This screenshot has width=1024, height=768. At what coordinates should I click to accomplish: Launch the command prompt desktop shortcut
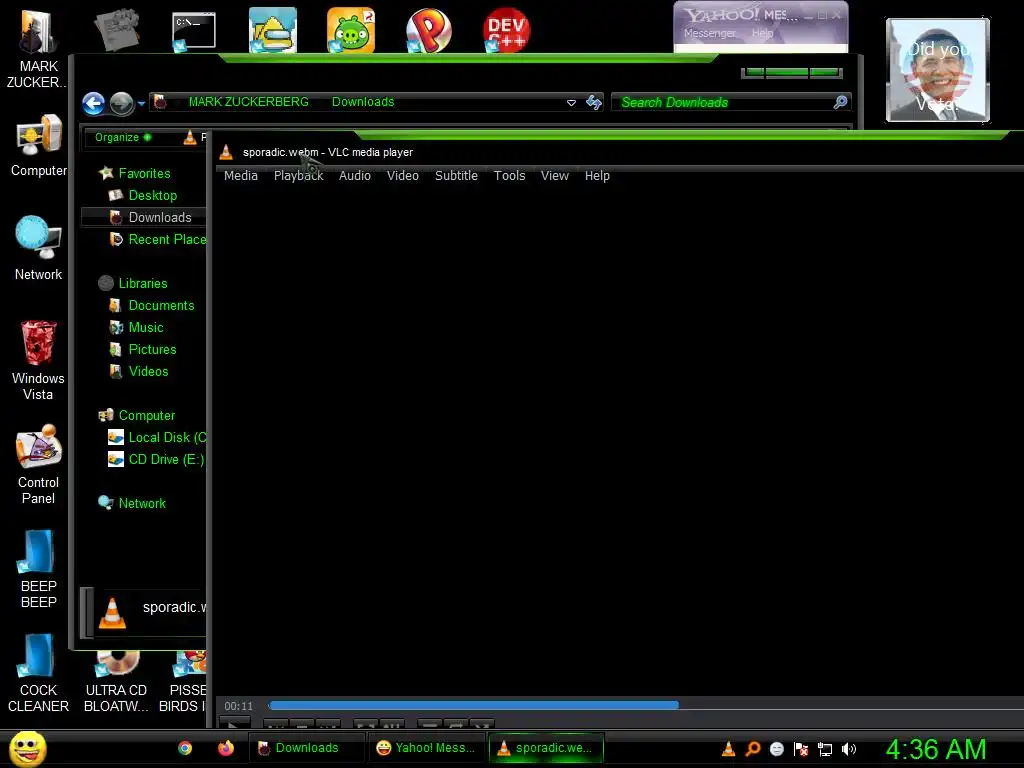194,31
